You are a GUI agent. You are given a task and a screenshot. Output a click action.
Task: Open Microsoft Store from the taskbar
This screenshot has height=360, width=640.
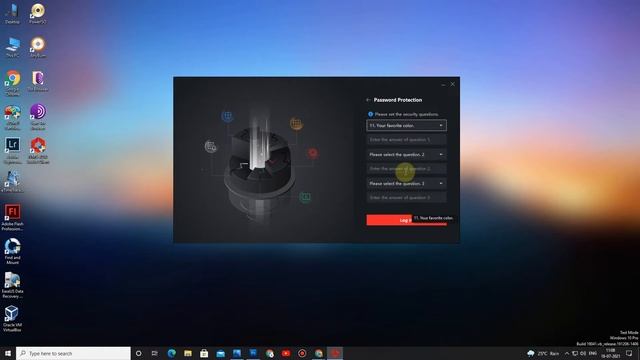[x=204, y=353]
